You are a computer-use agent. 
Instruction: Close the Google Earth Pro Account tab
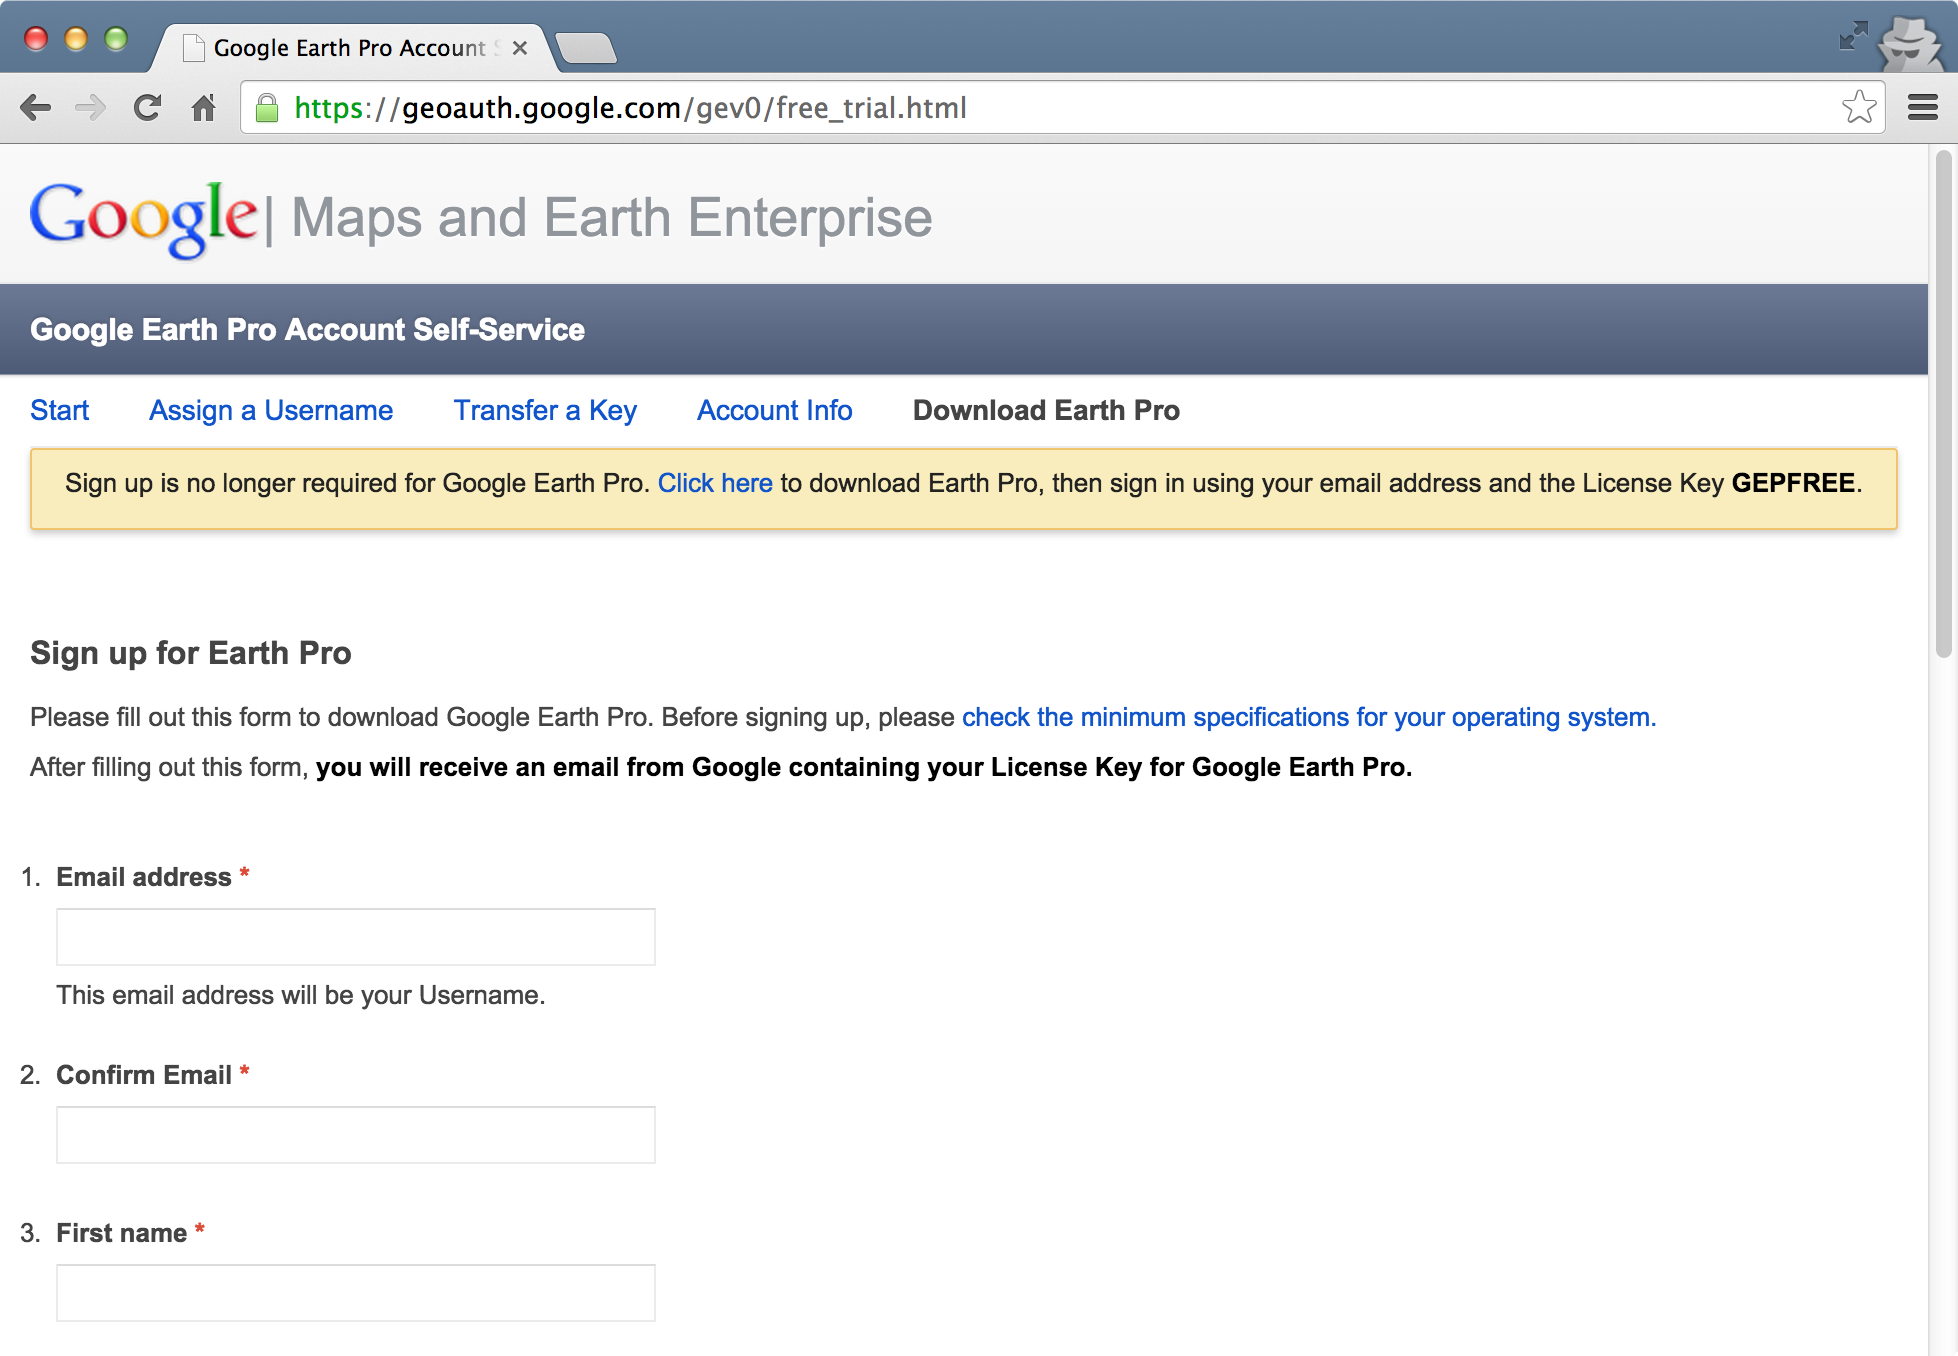point(520,48)
